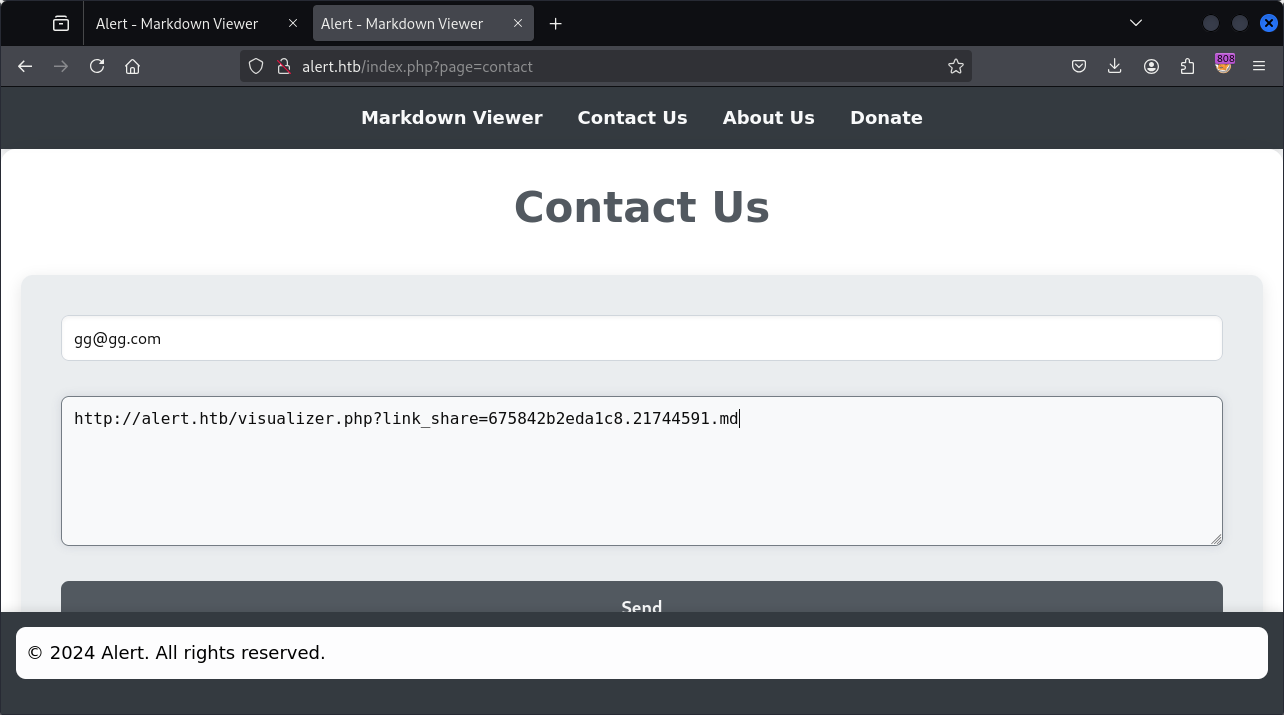The image size is (1284, 715).
Task: Switch to the first Markdown Viewer tab
Action: click(x=177, y=23)
